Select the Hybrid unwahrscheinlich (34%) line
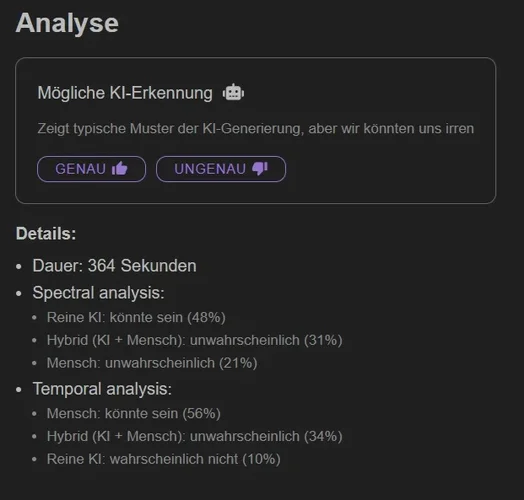Screen dimensions: 524x500 tap(195, 436)
